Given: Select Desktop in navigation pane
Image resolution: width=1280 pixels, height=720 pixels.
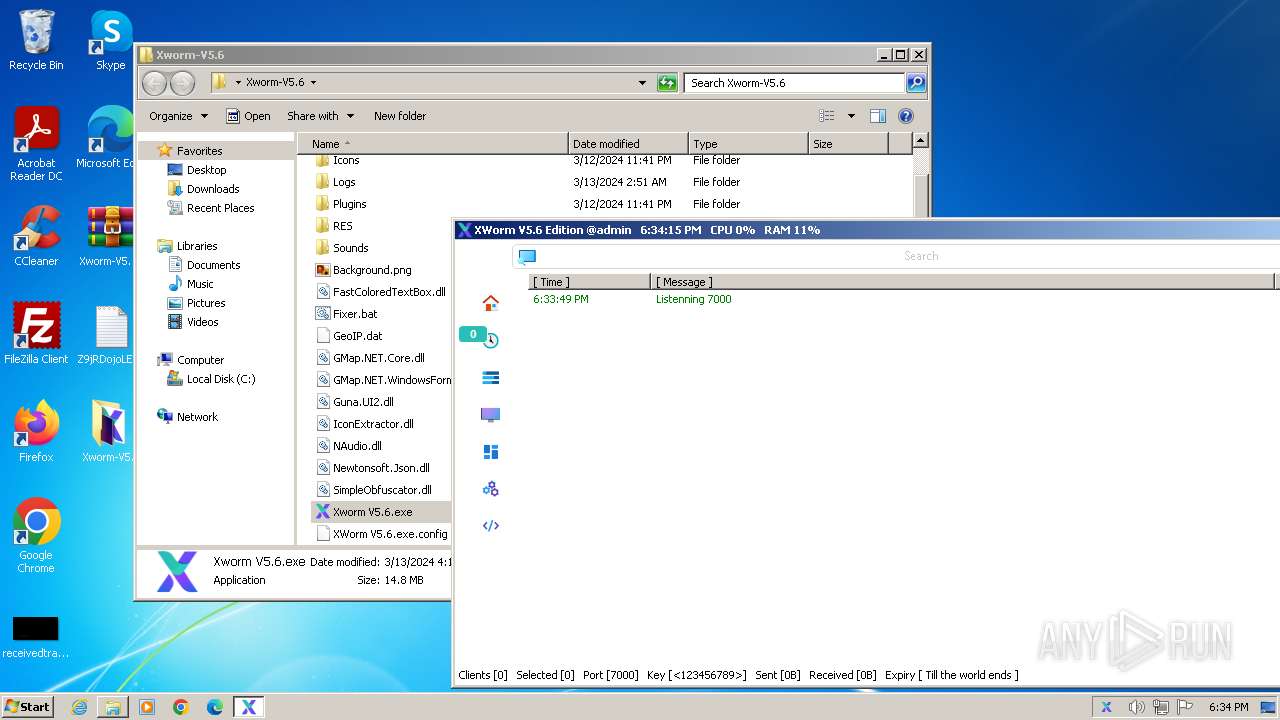Looking at the screenshot, I should pyautogui.click(x=206, y=170).
